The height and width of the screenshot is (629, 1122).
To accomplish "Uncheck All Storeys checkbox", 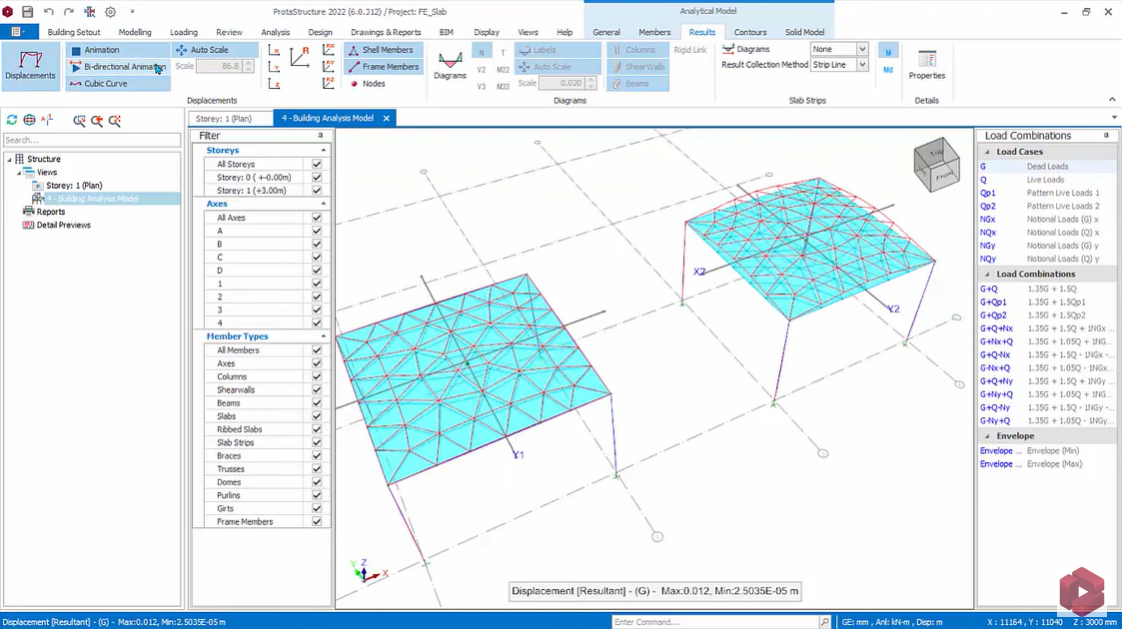I will point(316,164).
